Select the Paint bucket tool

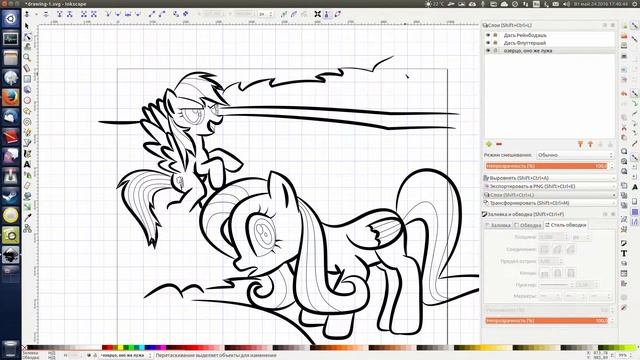point(27,196)
